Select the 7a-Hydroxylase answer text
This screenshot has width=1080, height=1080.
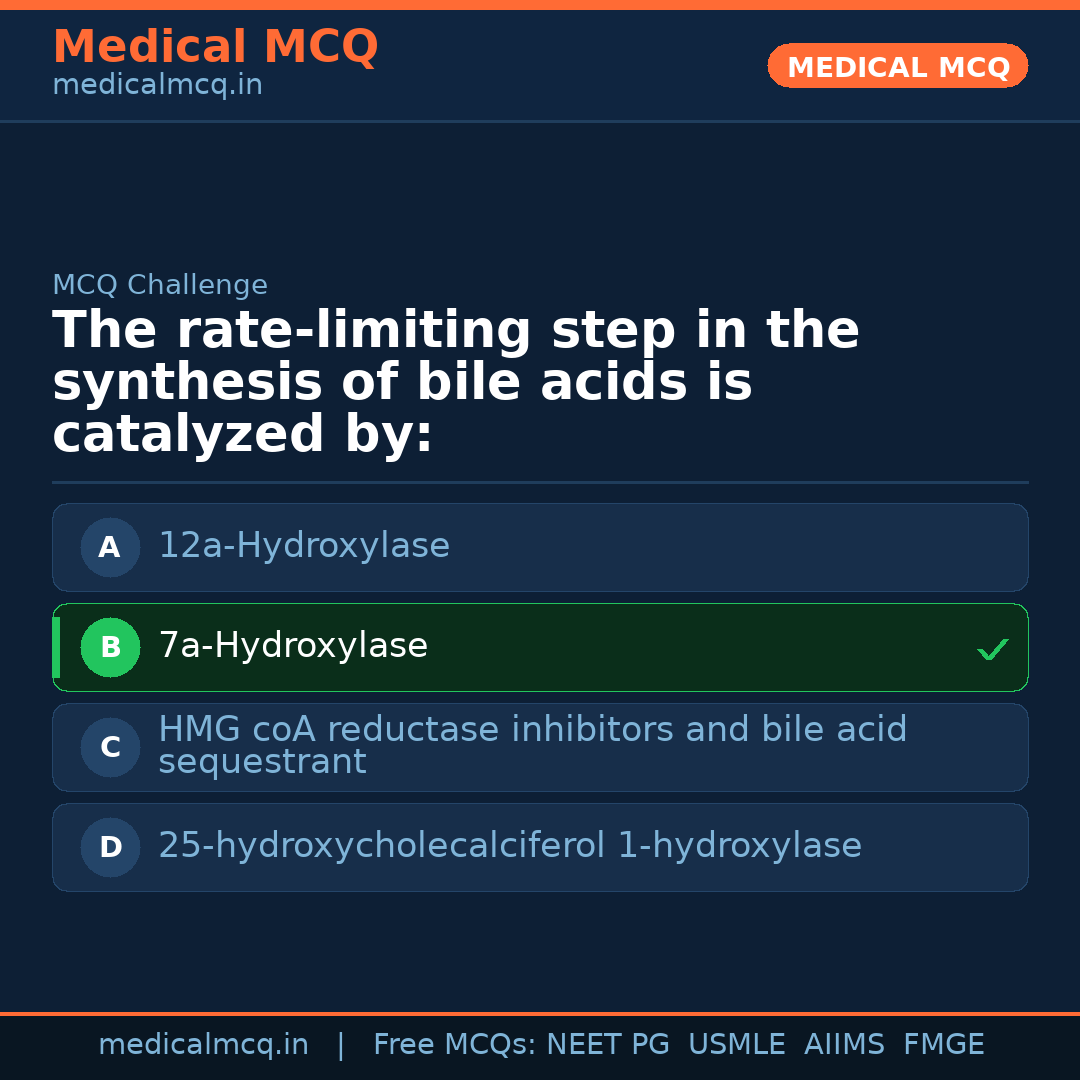tap(293, 646)
